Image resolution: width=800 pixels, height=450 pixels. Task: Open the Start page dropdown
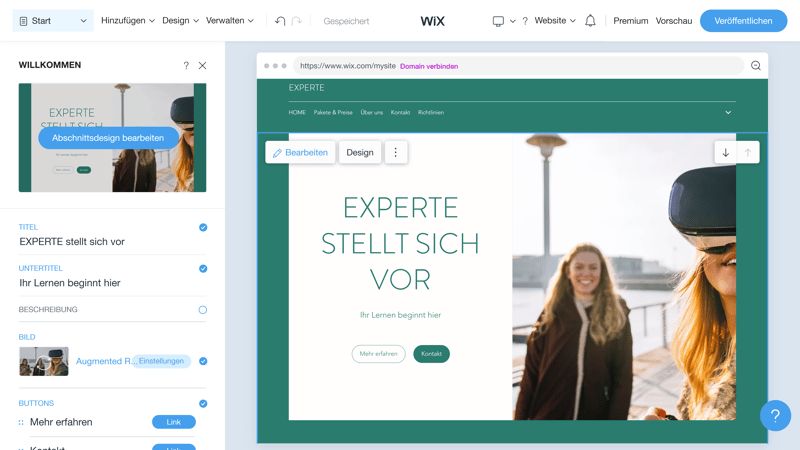53,21
